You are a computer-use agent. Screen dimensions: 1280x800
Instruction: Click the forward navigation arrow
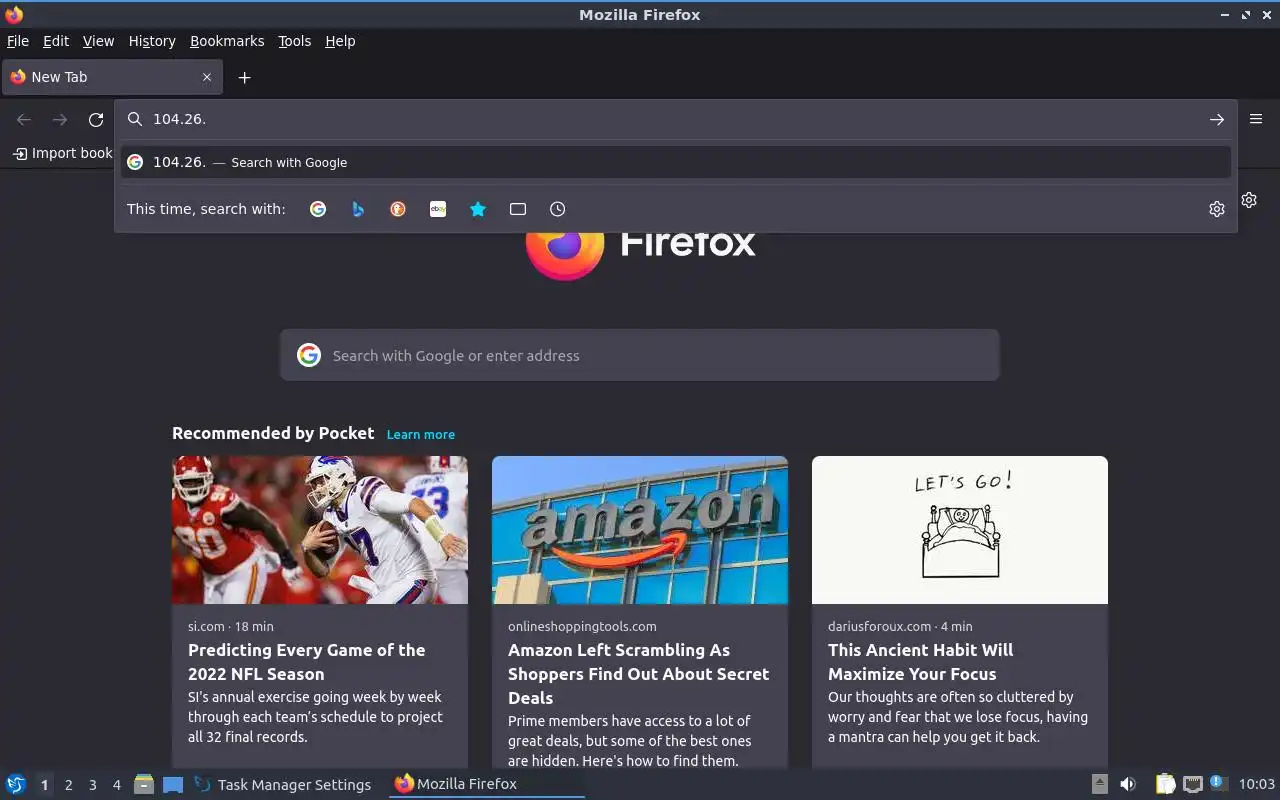60,119
